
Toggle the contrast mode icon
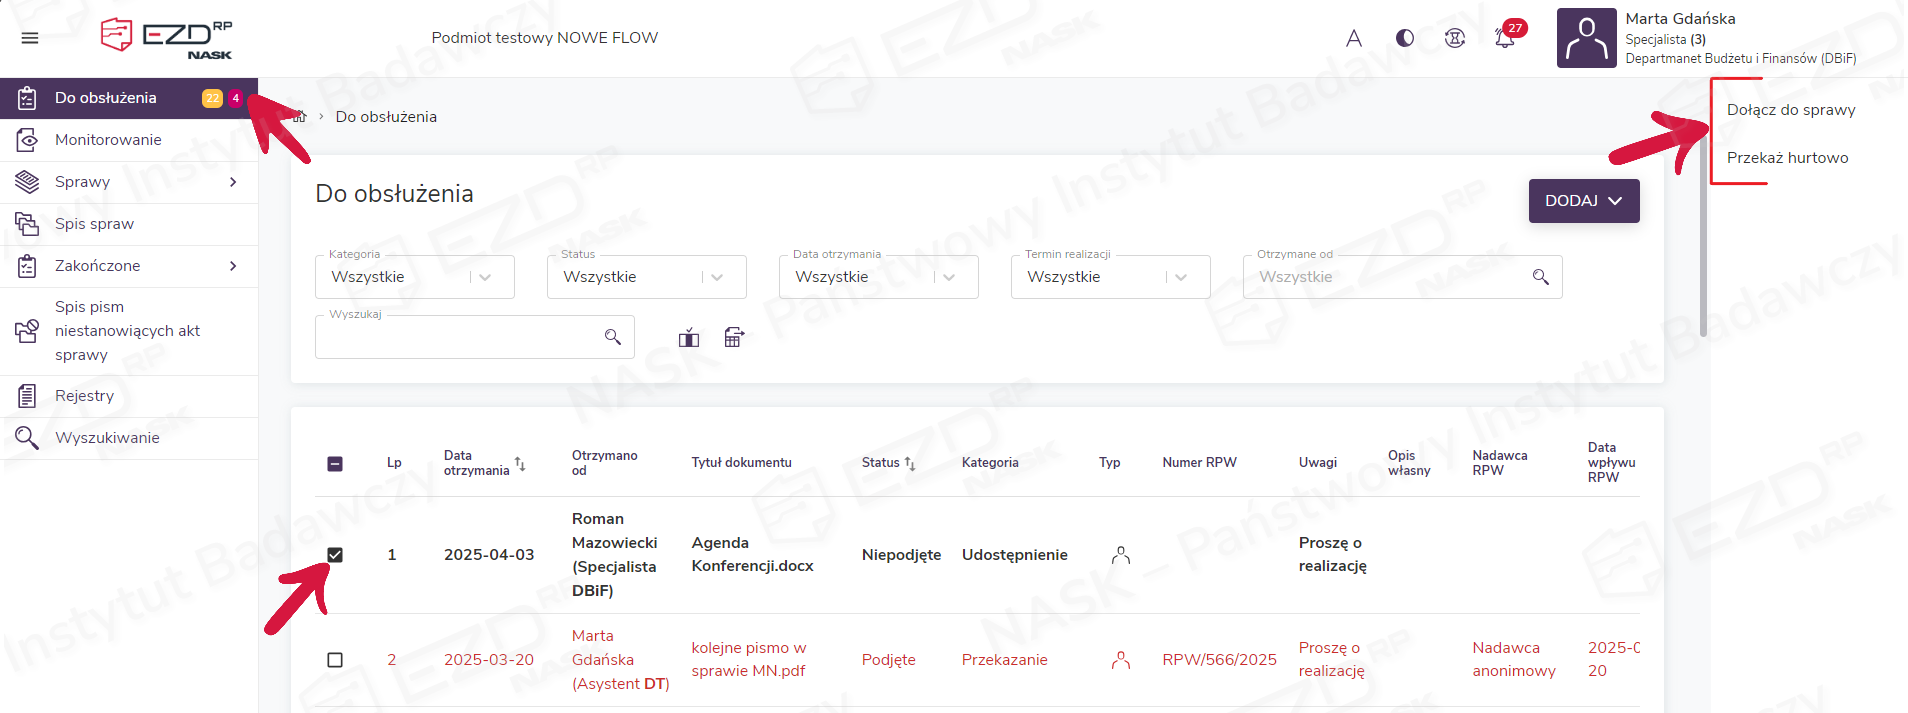pyautogui.click(x=1405, y=38)
